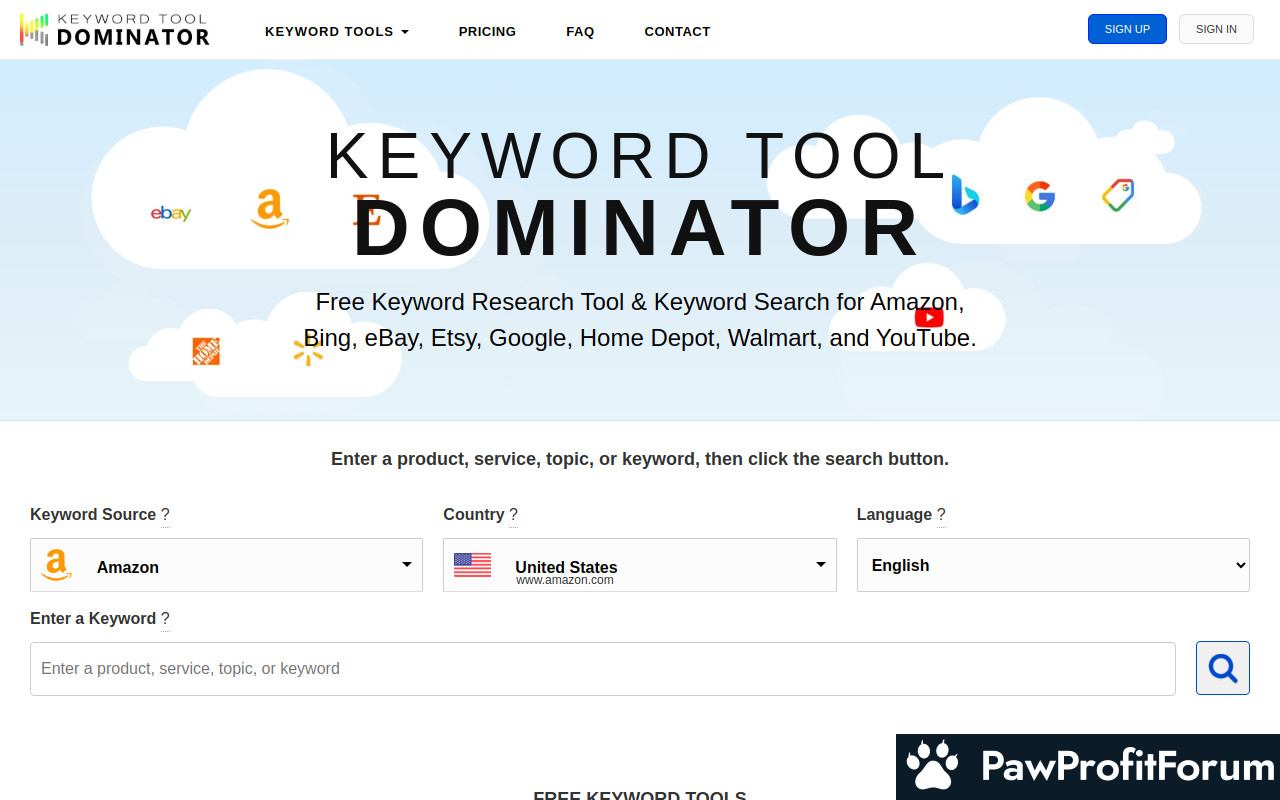Go to the Pricing page
The height and width of the screenshot is (800, 1280).
coord(487,31)
